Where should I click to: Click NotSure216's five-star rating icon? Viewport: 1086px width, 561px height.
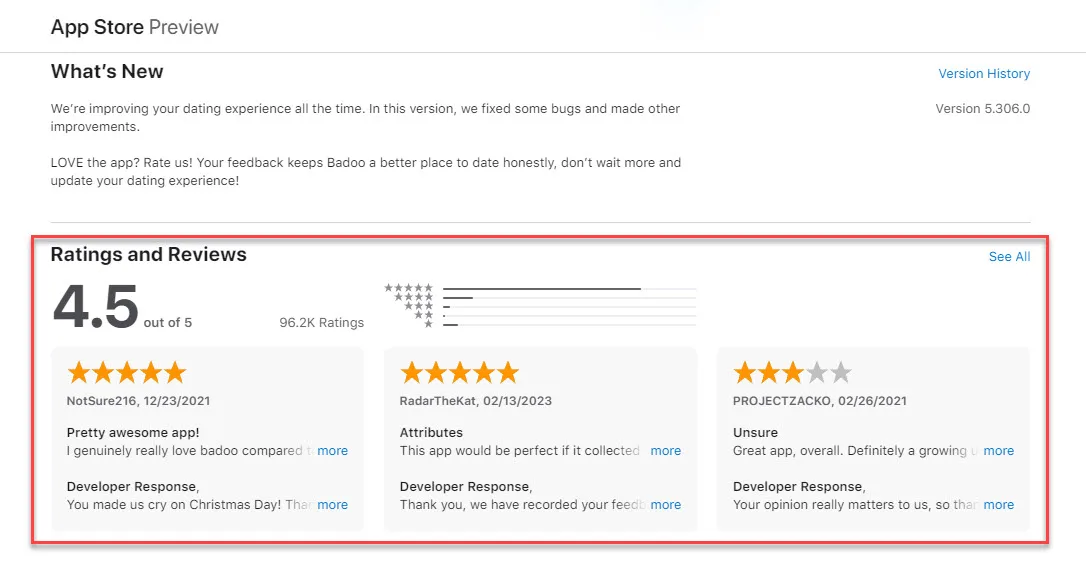click(126, 373)
